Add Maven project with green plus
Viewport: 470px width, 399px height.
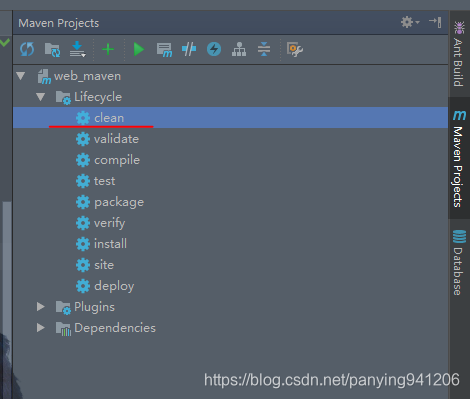108,49
